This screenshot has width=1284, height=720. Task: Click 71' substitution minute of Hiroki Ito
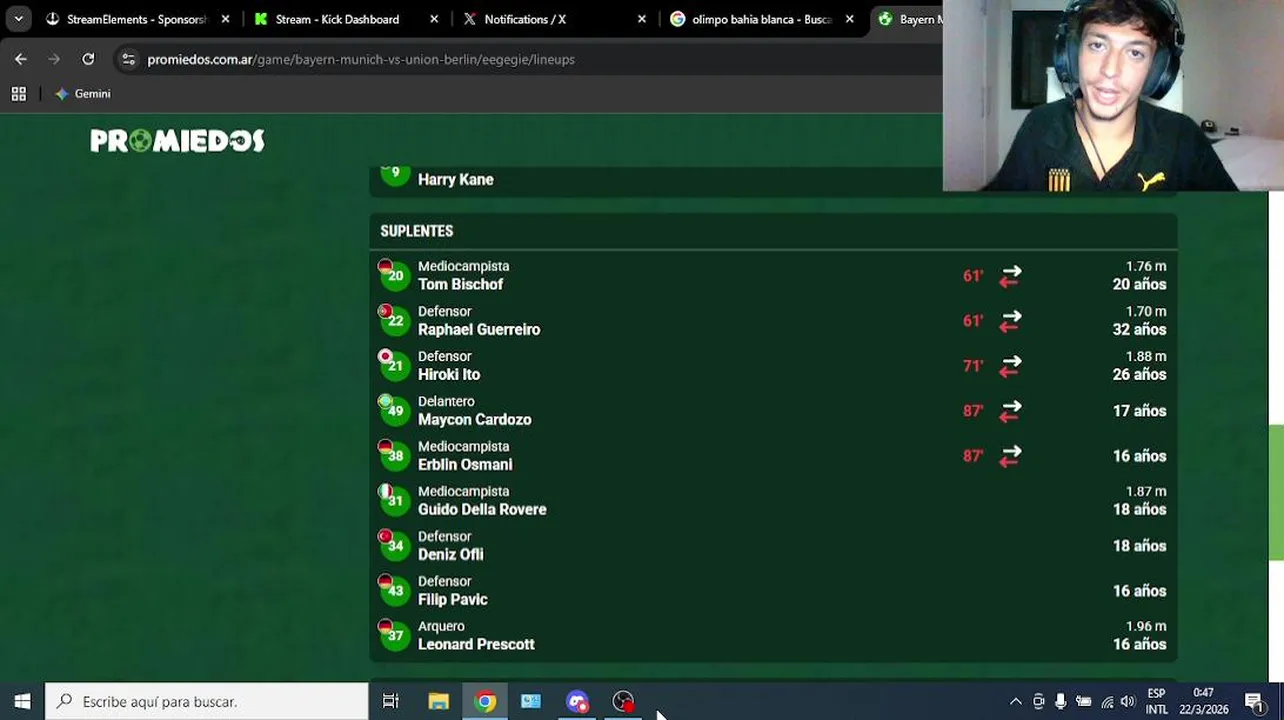click(973, 366)
